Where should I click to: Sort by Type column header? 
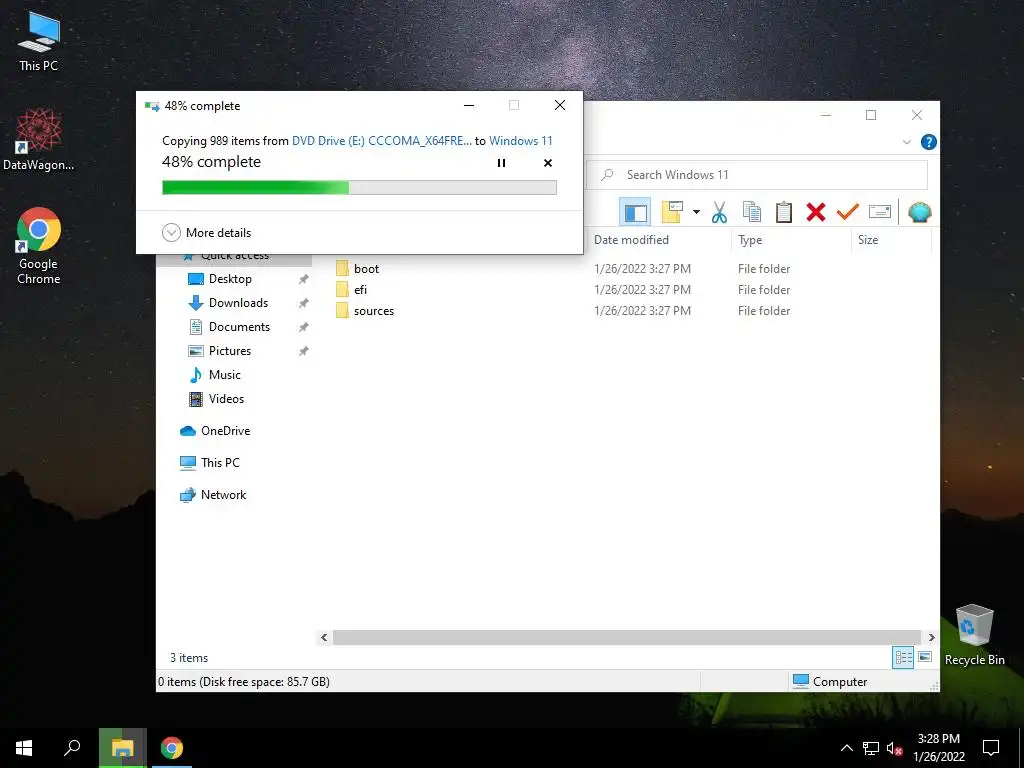point(750,240)
